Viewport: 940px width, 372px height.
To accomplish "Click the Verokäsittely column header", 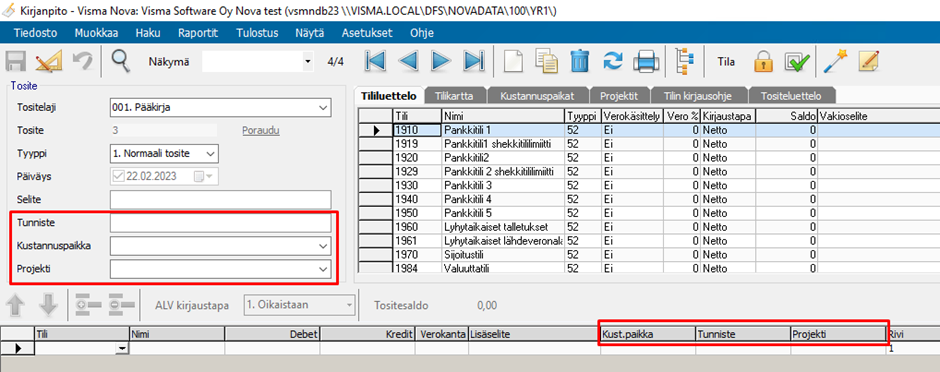I will 632,115.
